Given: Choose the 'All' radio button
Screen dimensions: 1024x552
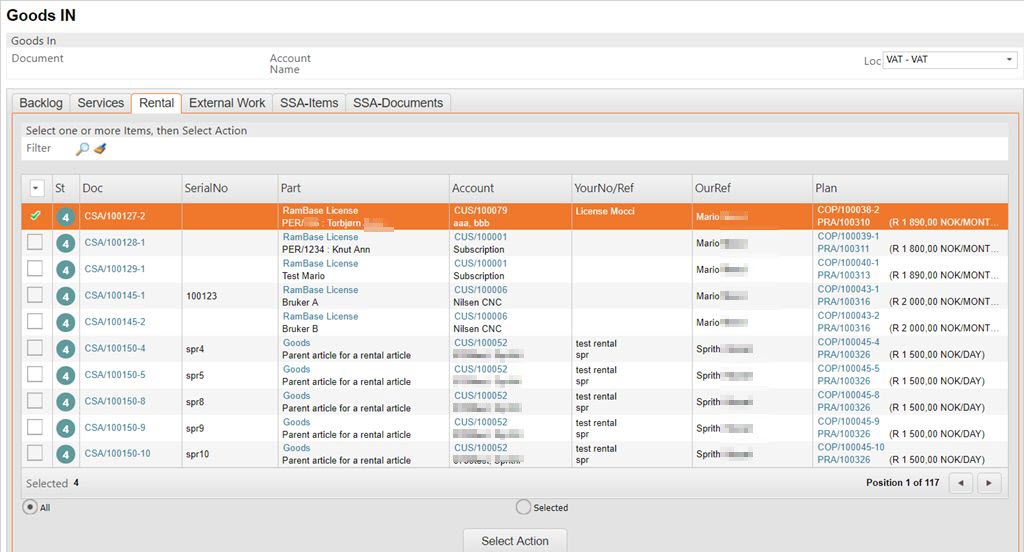Looking at the screenshot, I should tap(30, 507).
